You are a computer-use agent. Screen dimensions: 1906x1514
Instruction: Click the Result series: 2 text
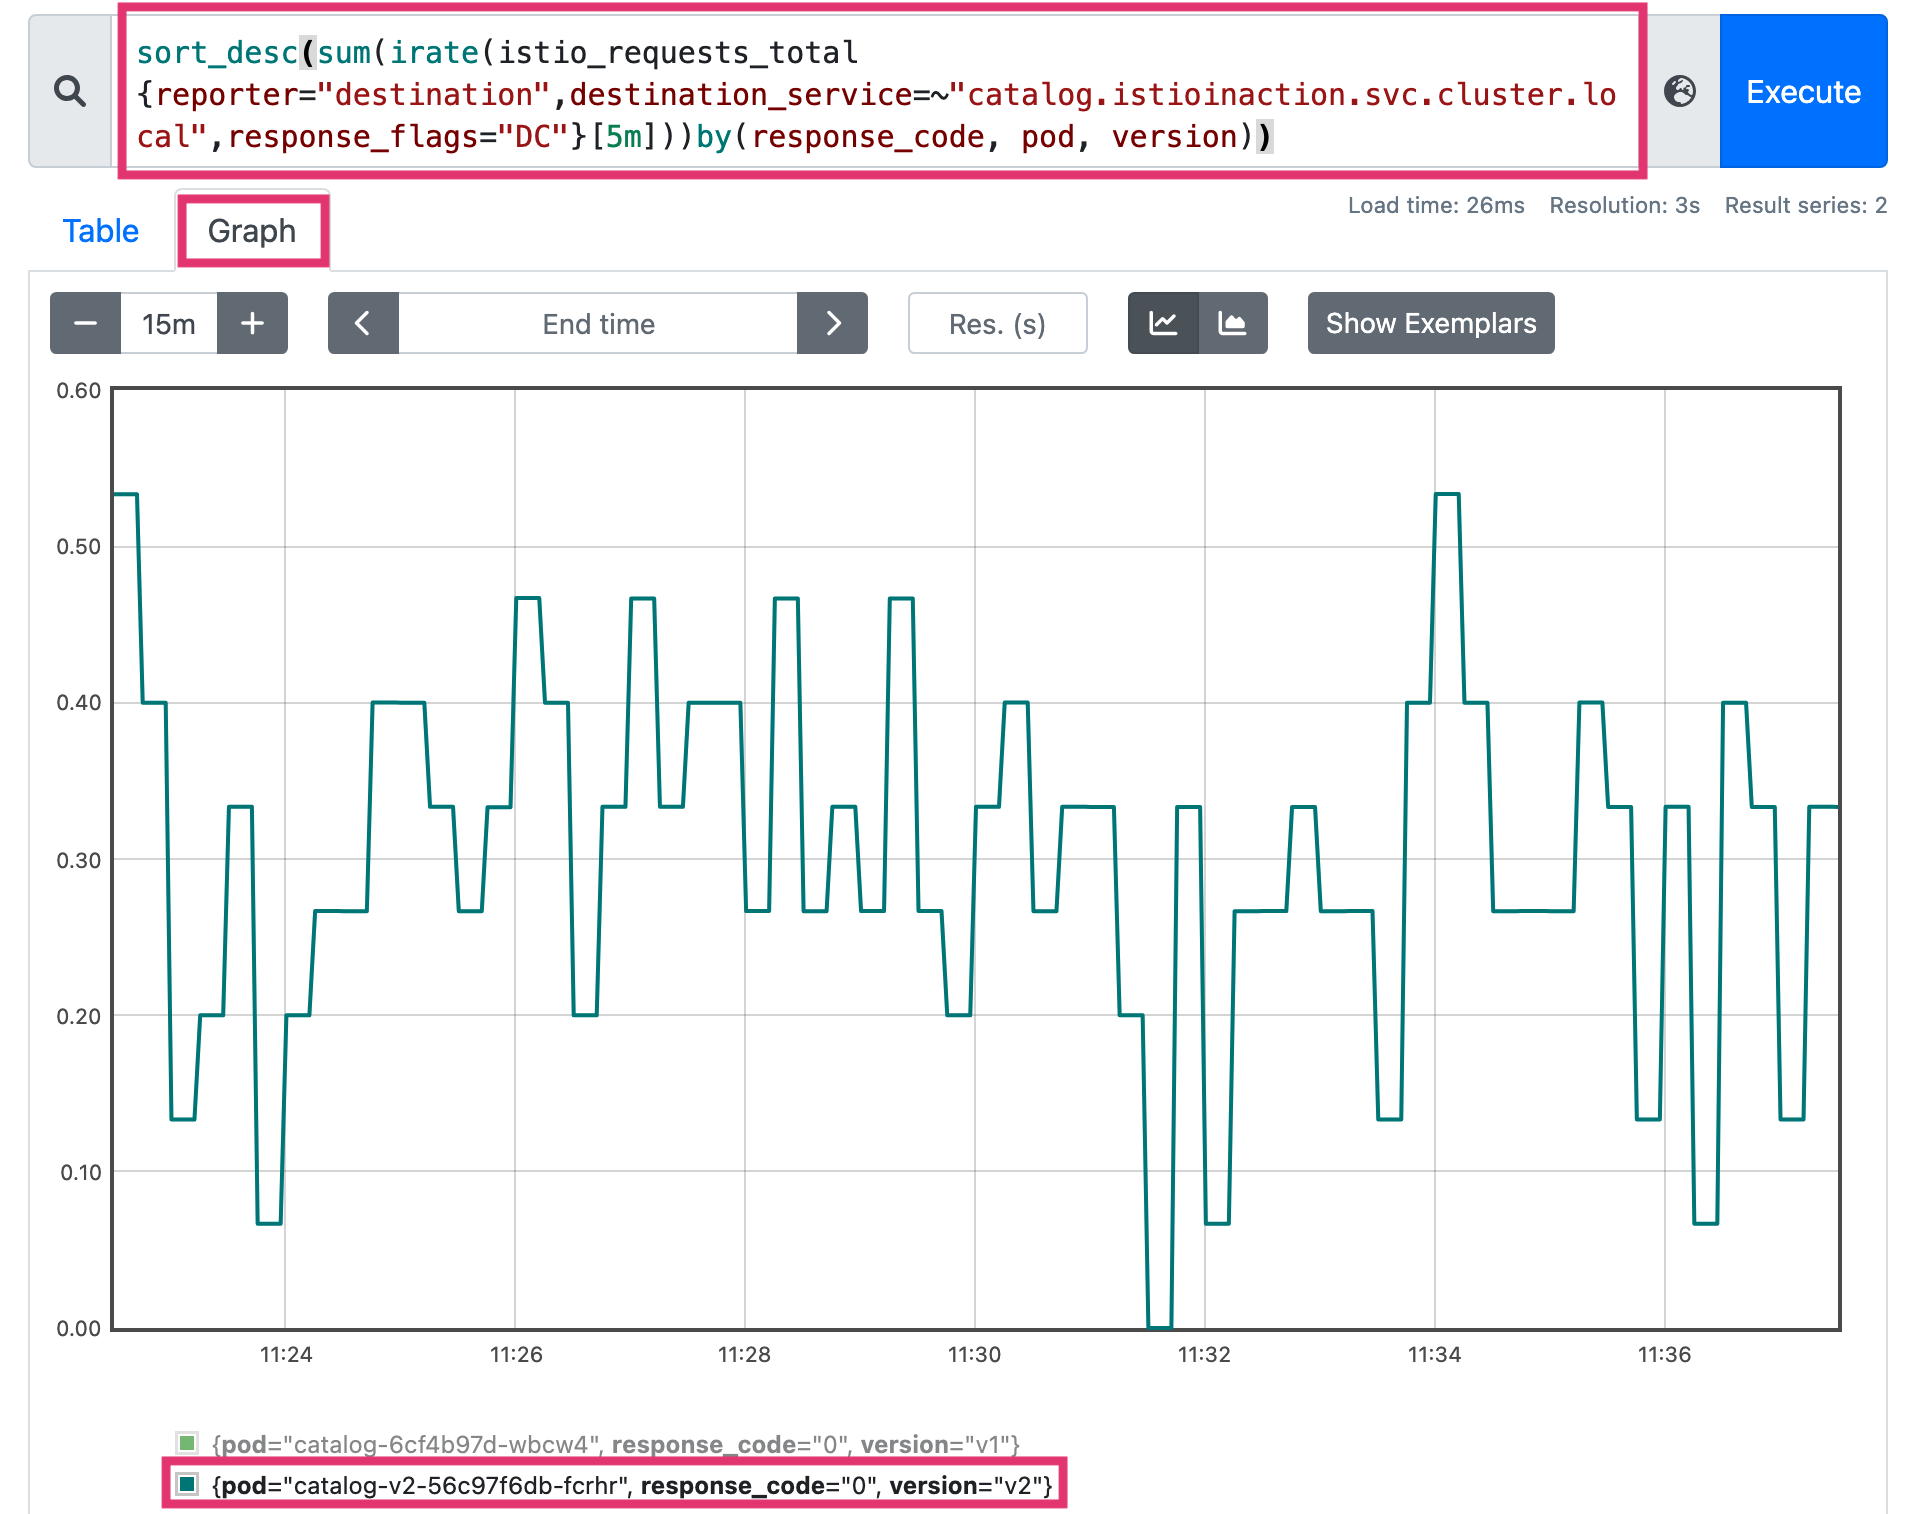[1805, 205]
